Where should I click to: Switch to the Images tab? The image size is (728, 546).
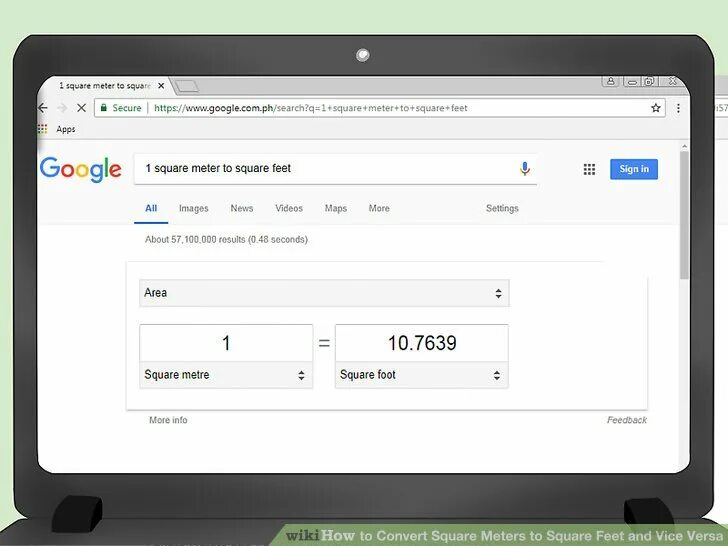(194, 208)
